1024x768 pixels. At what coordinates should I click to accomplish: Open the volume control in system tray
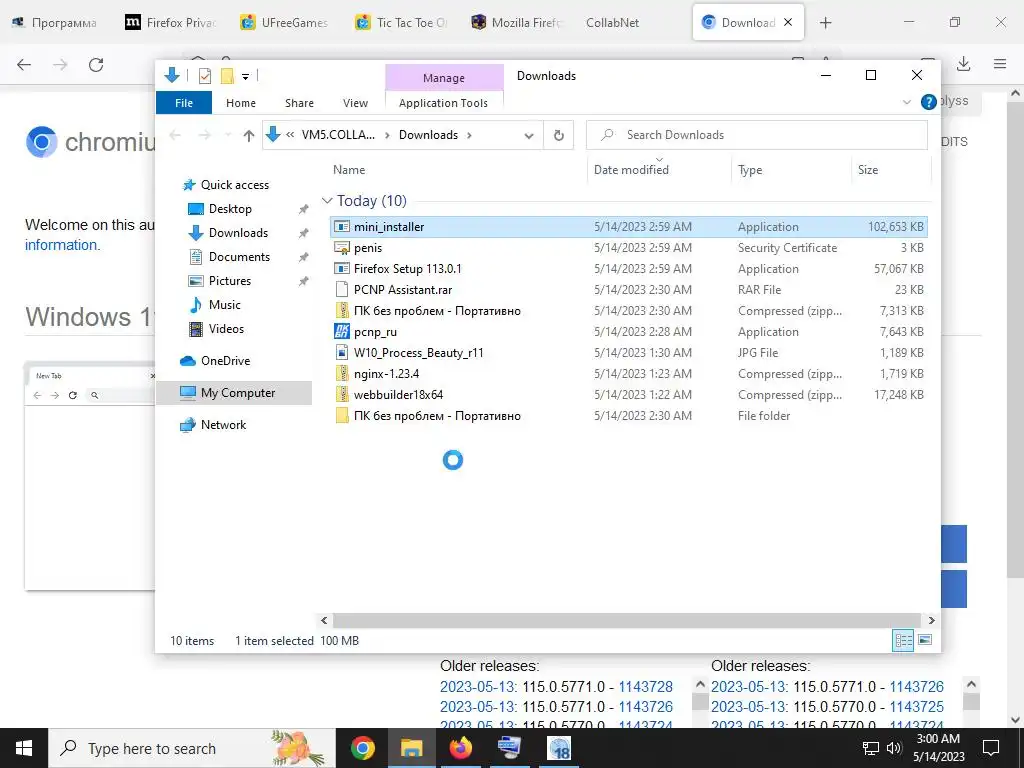point(893,748)
